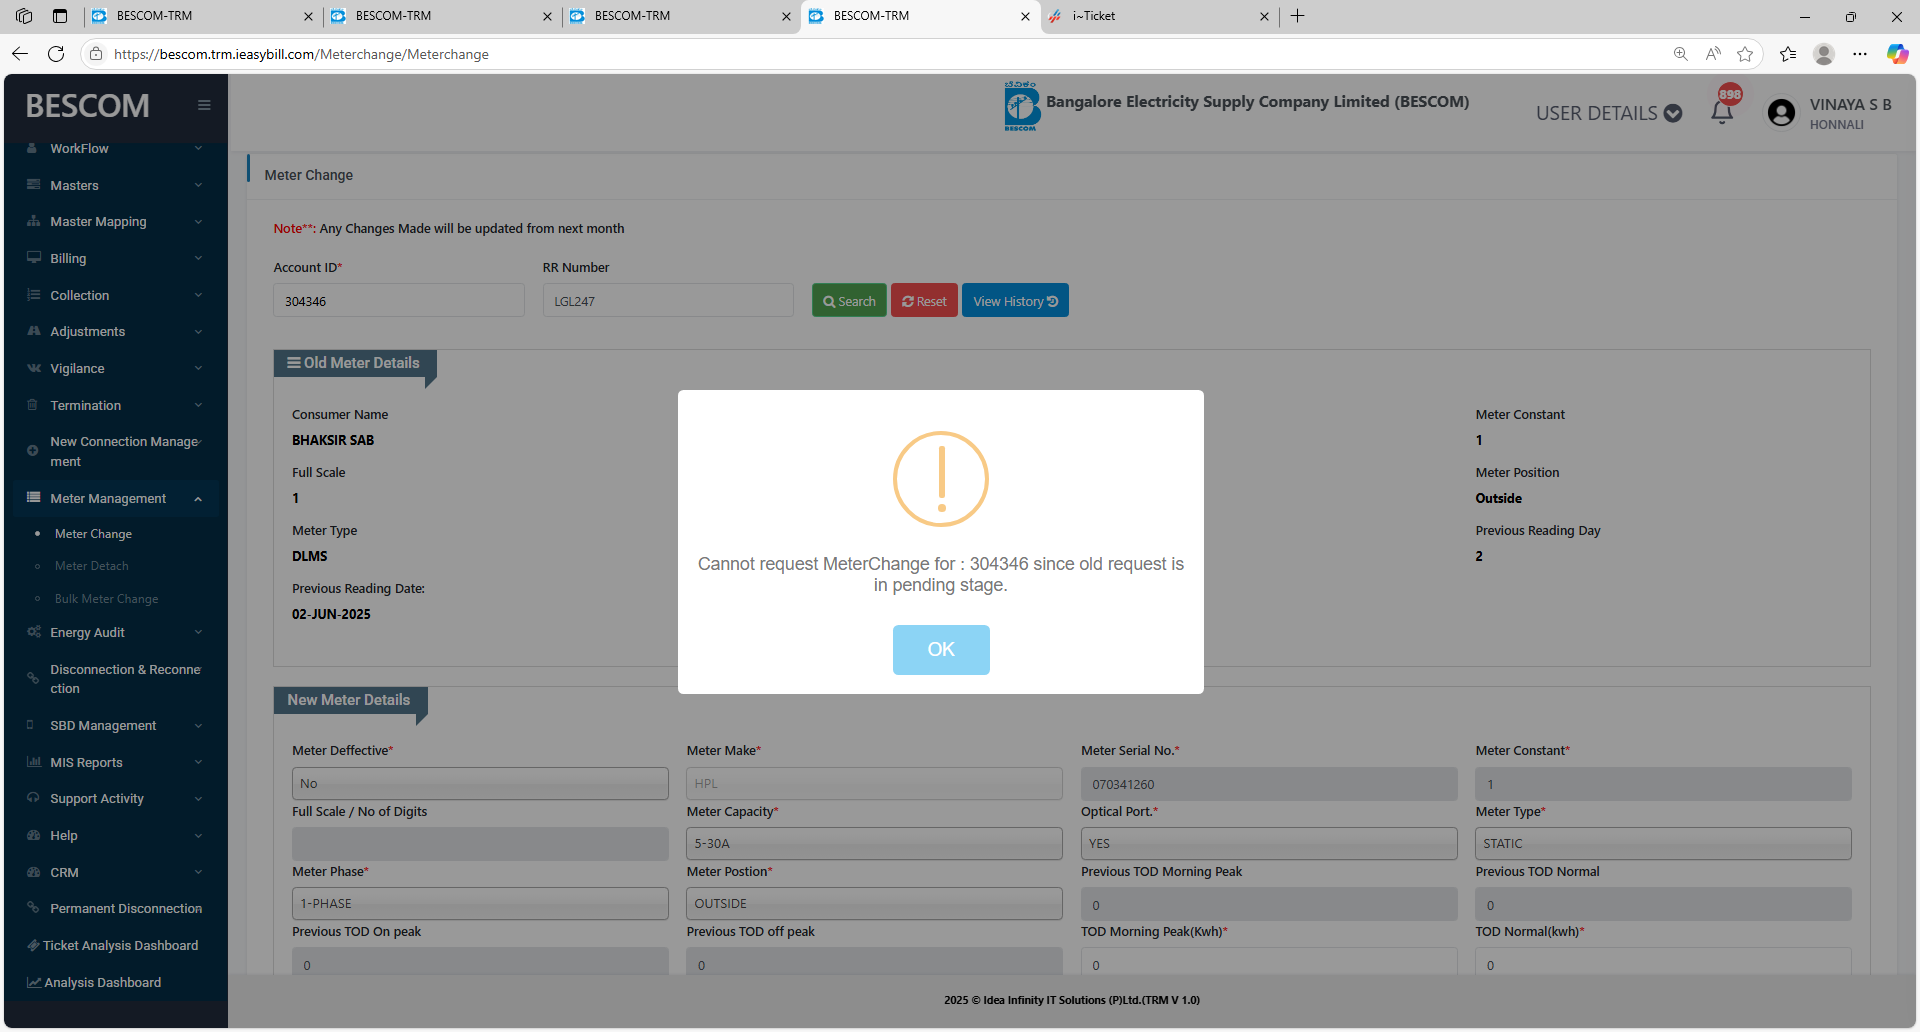Expand the Master Mapping sidebar menu

tap(116, 222)
